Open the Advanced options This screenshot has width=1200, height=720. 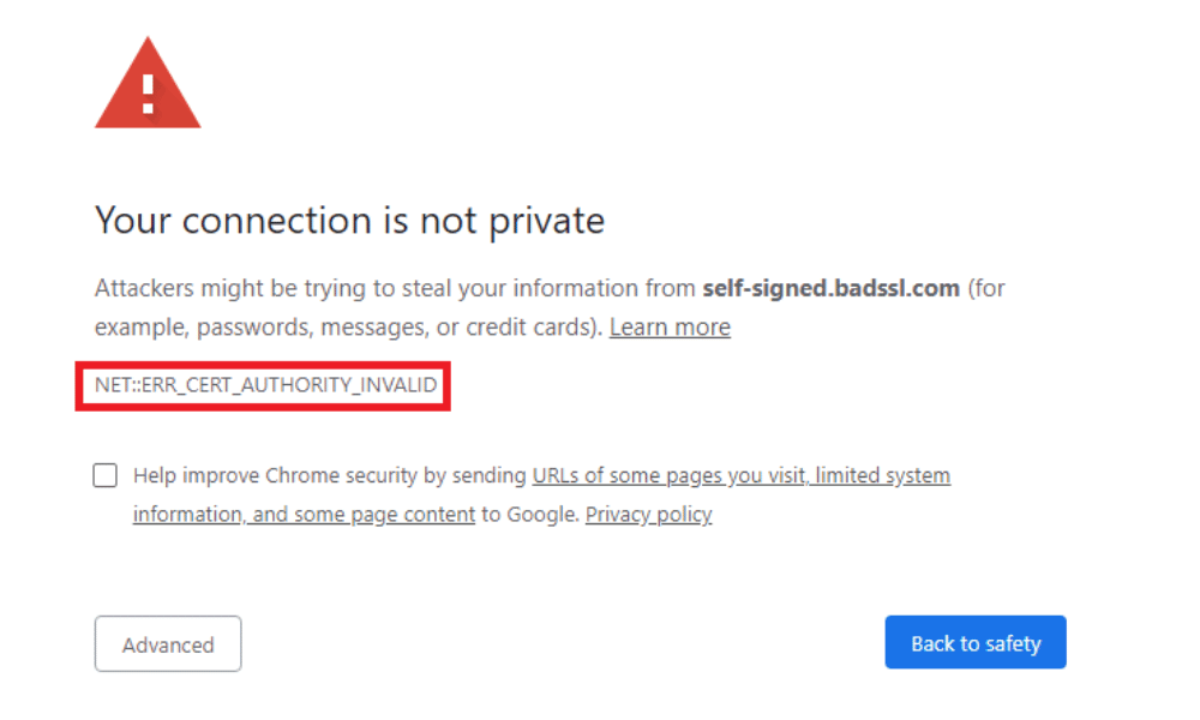(x=168, y=644)
